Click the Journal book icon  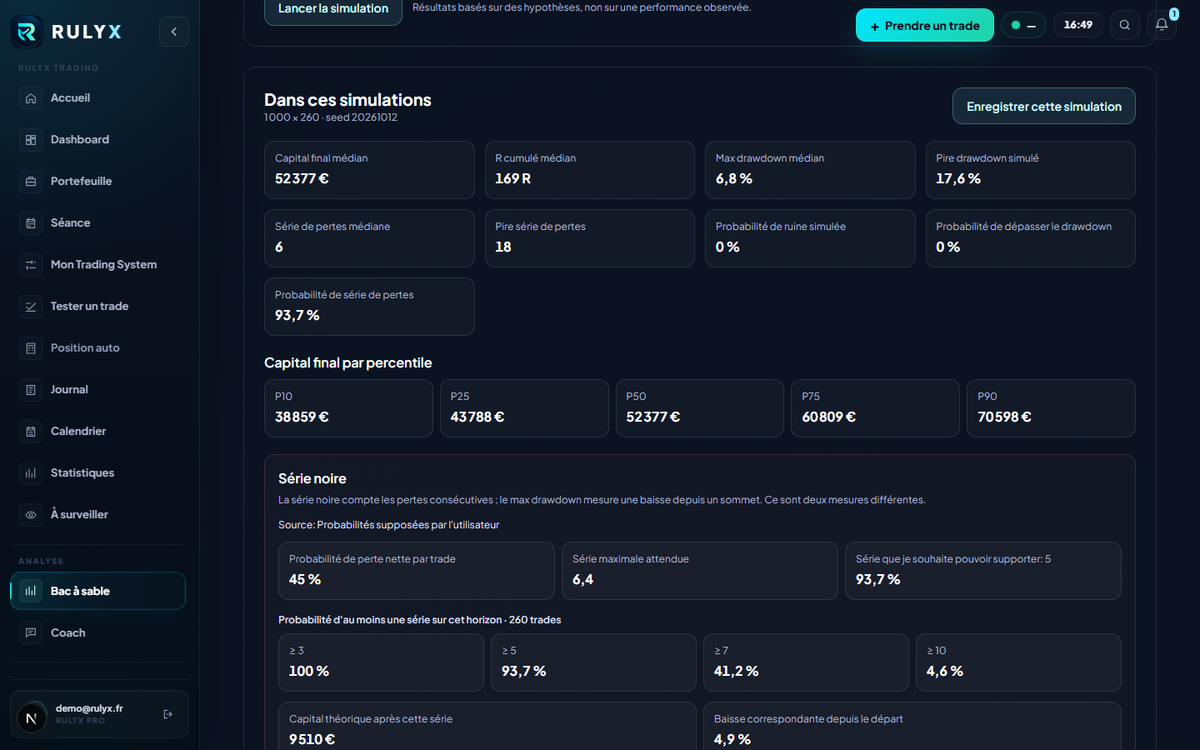point(31,390)
